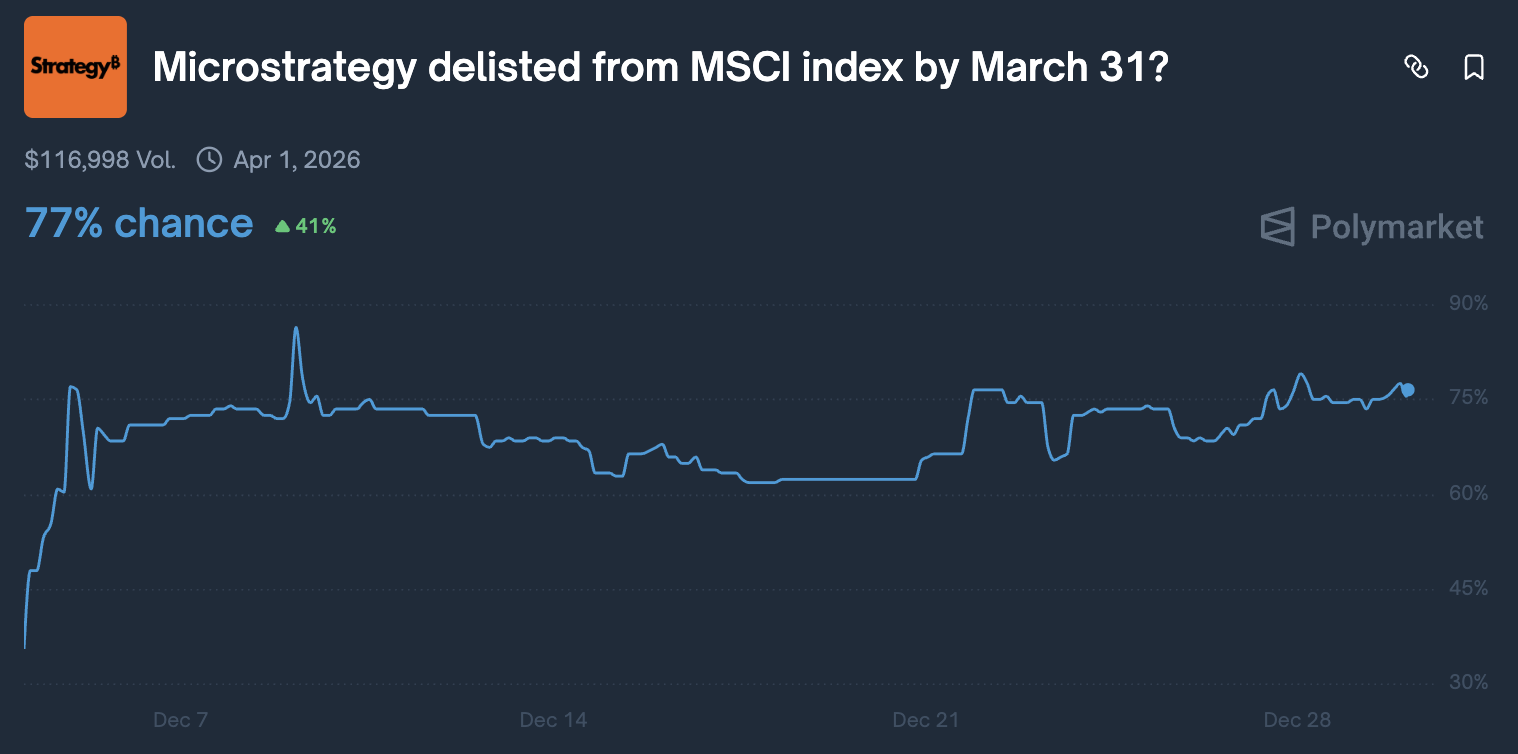Click the blue dot at the chart's end
Screen dimensions: 1518x754
coord(1406,390)
